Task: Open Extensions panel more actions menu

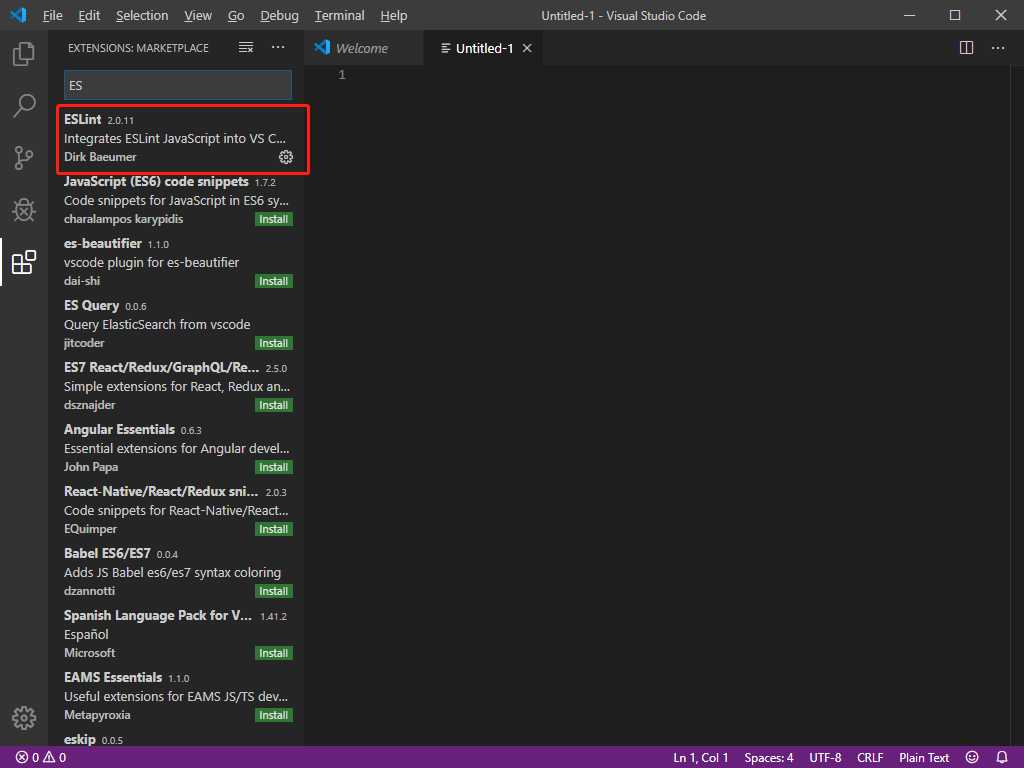Action: [x=278, y=48]
